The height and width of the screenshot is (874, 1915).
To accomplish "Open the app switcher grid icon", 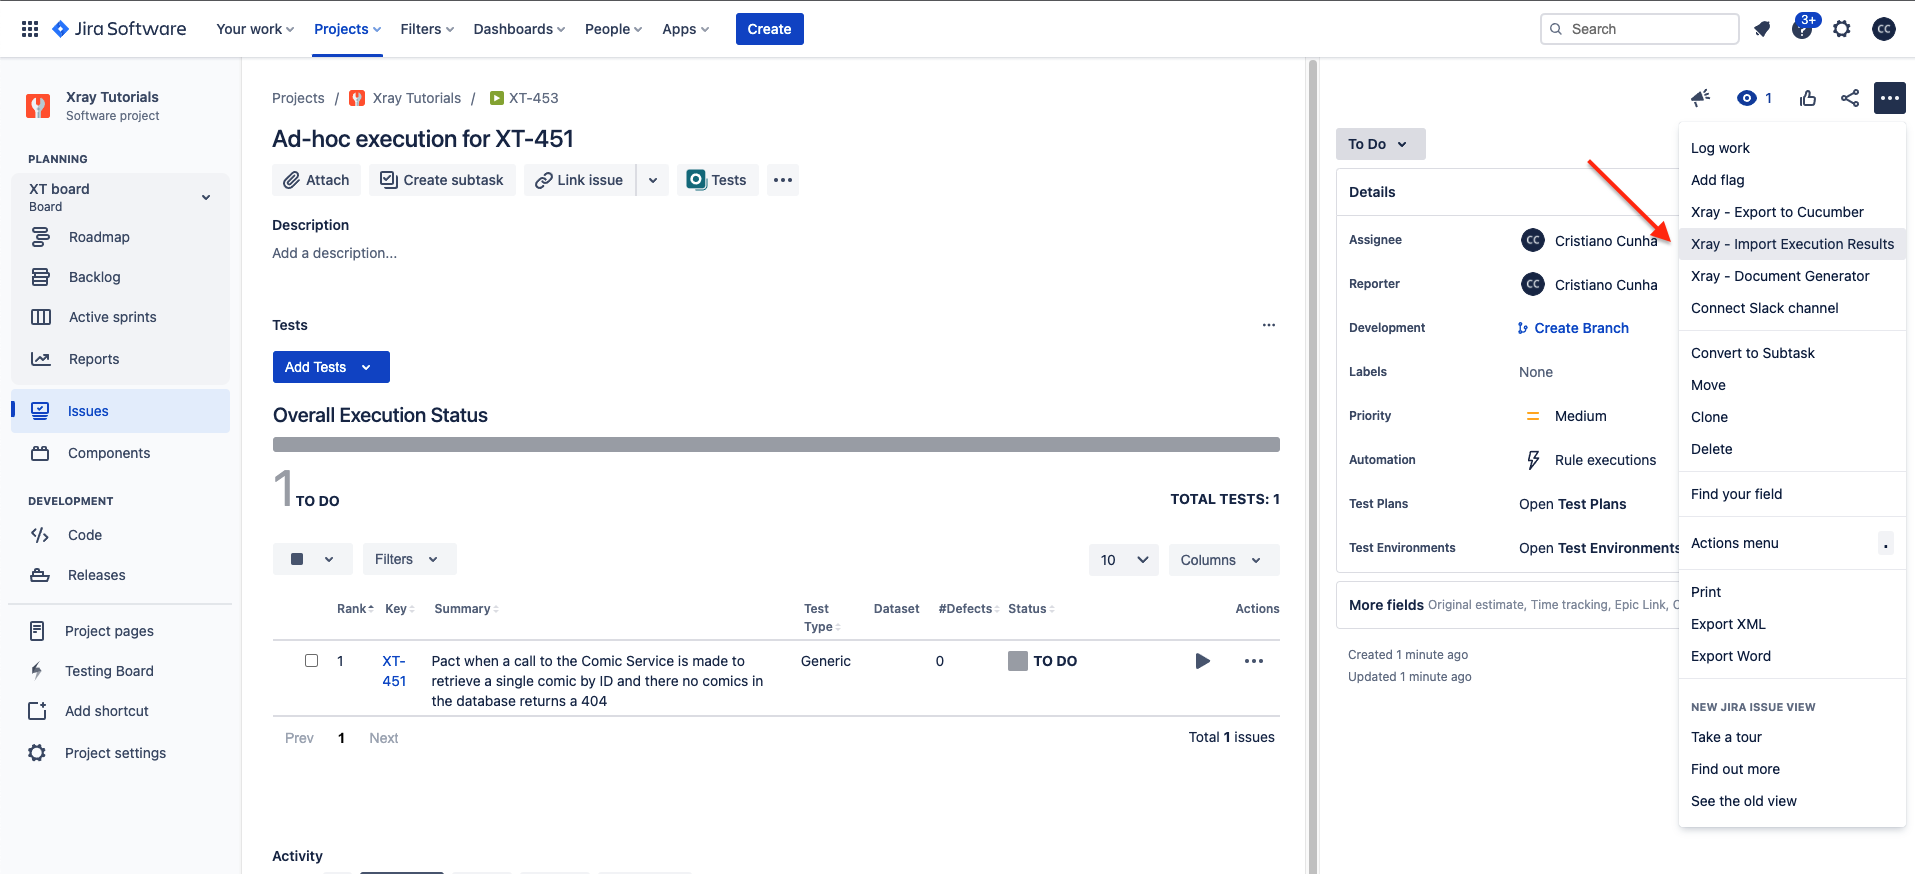I will click(x=30, y=29).
